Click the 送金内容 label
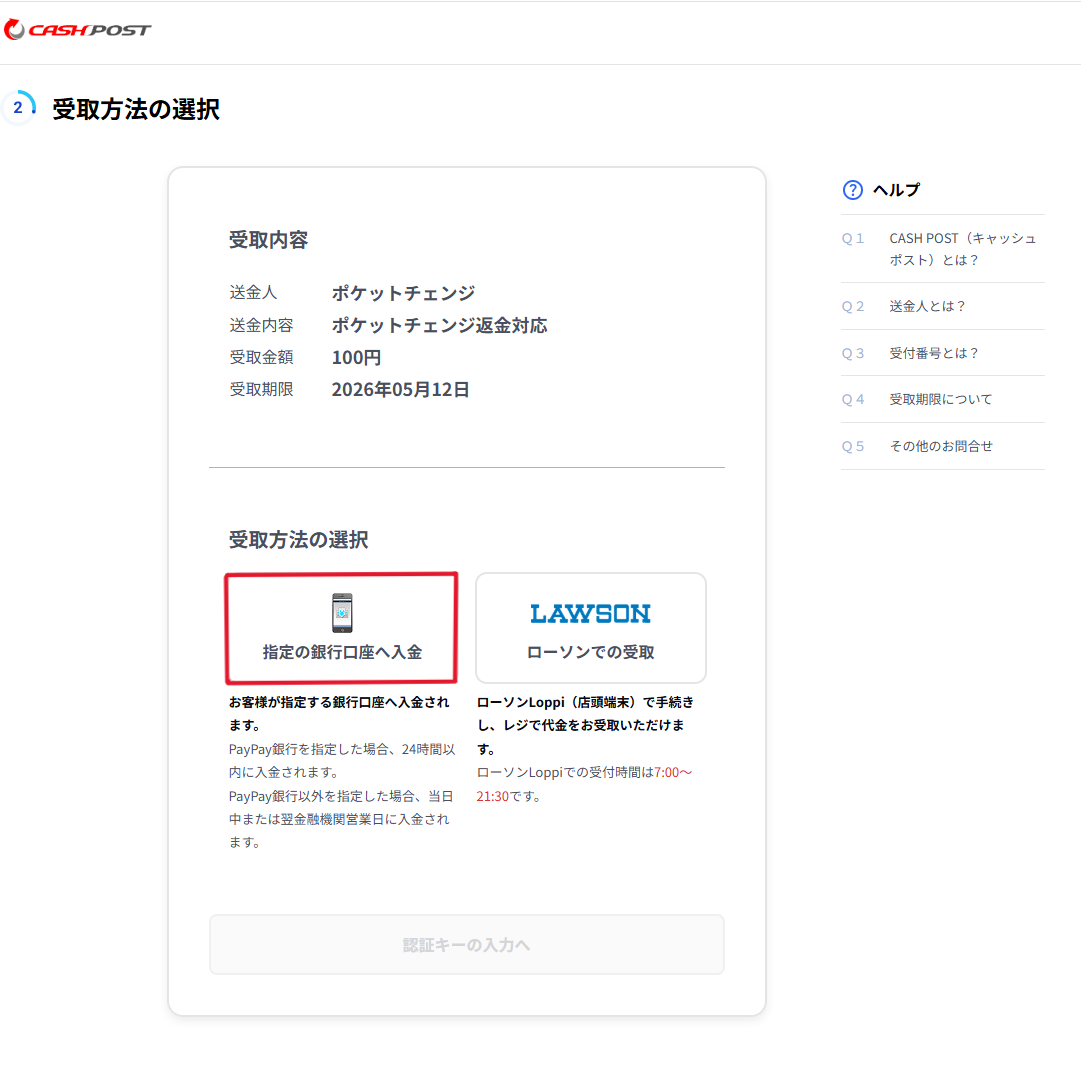The image size is (1081, 1067). (x=261, y=325)
